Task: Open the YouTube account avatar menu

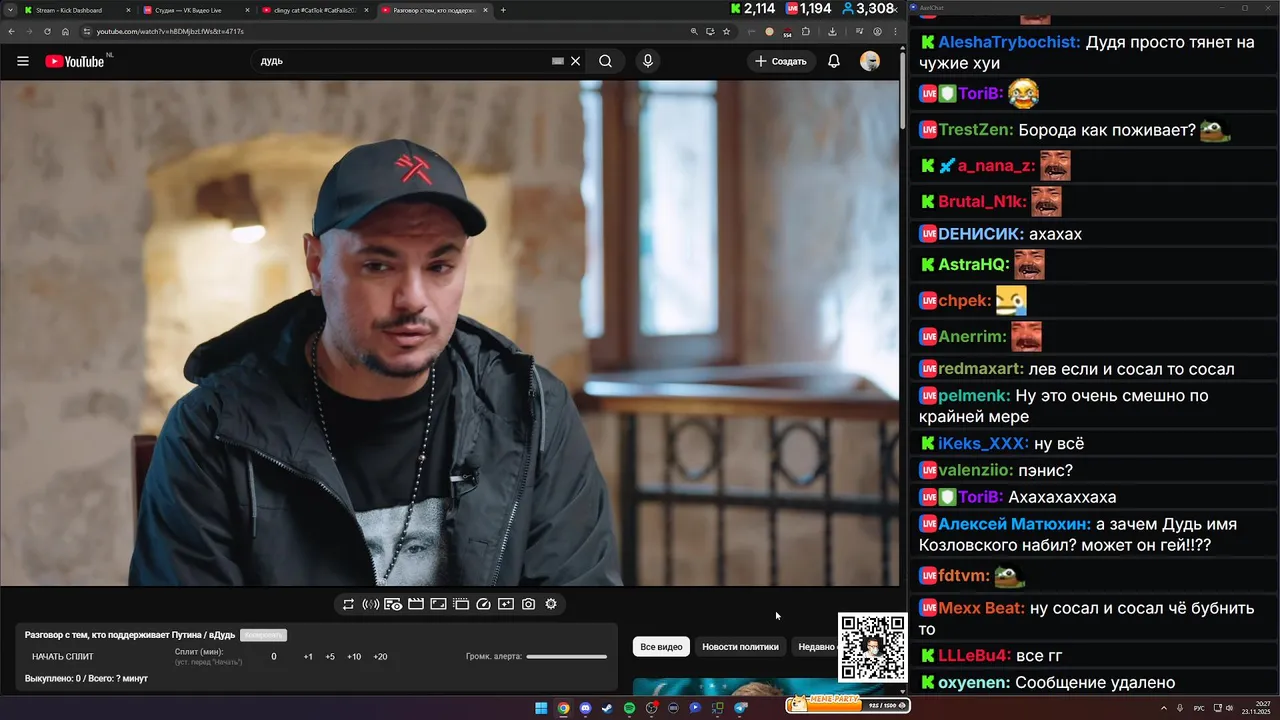Action: [x=870, y=61]
